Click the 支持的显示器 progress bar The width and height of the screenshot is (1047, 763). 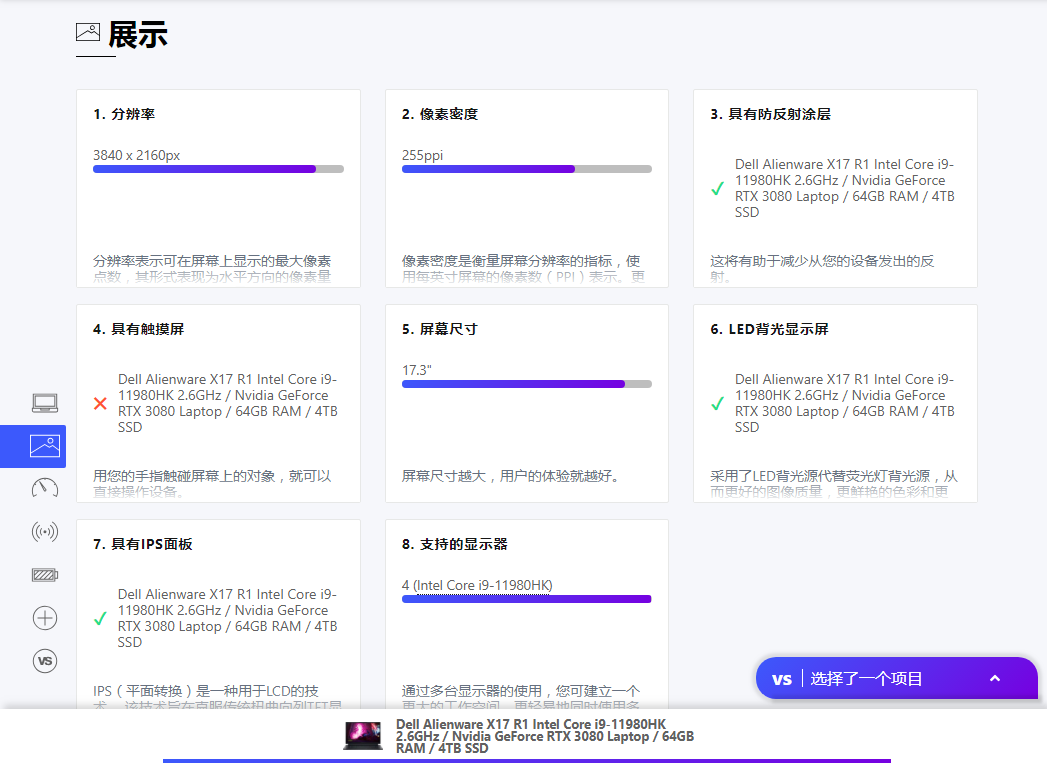pyautogui.click(x=527, y=599)
